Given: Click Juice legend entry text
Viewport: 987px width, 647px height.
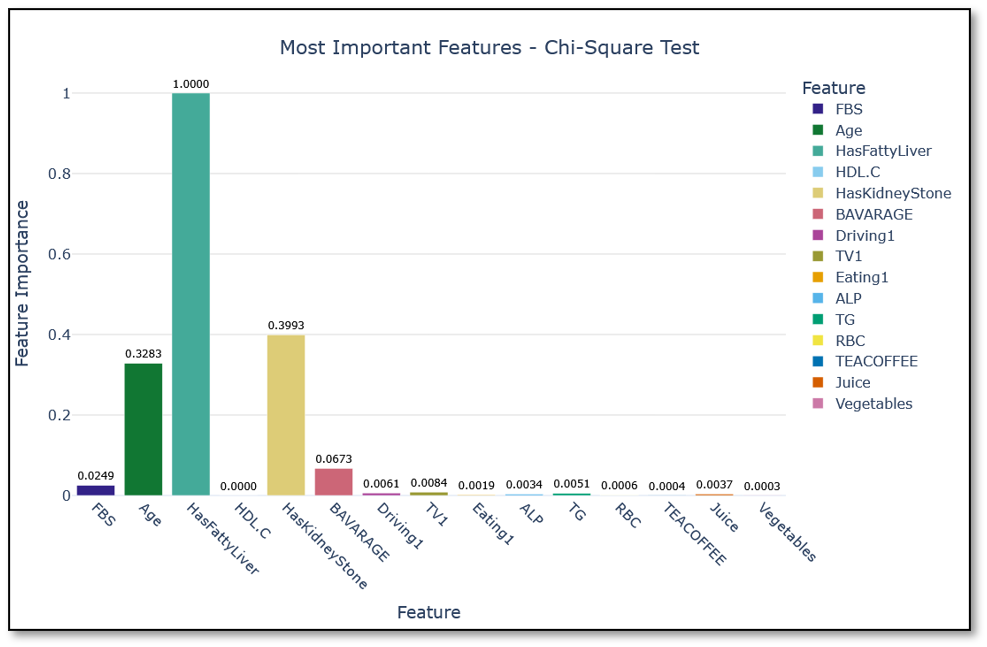Looking at the screenshot, I should click(x=852, y=382).
